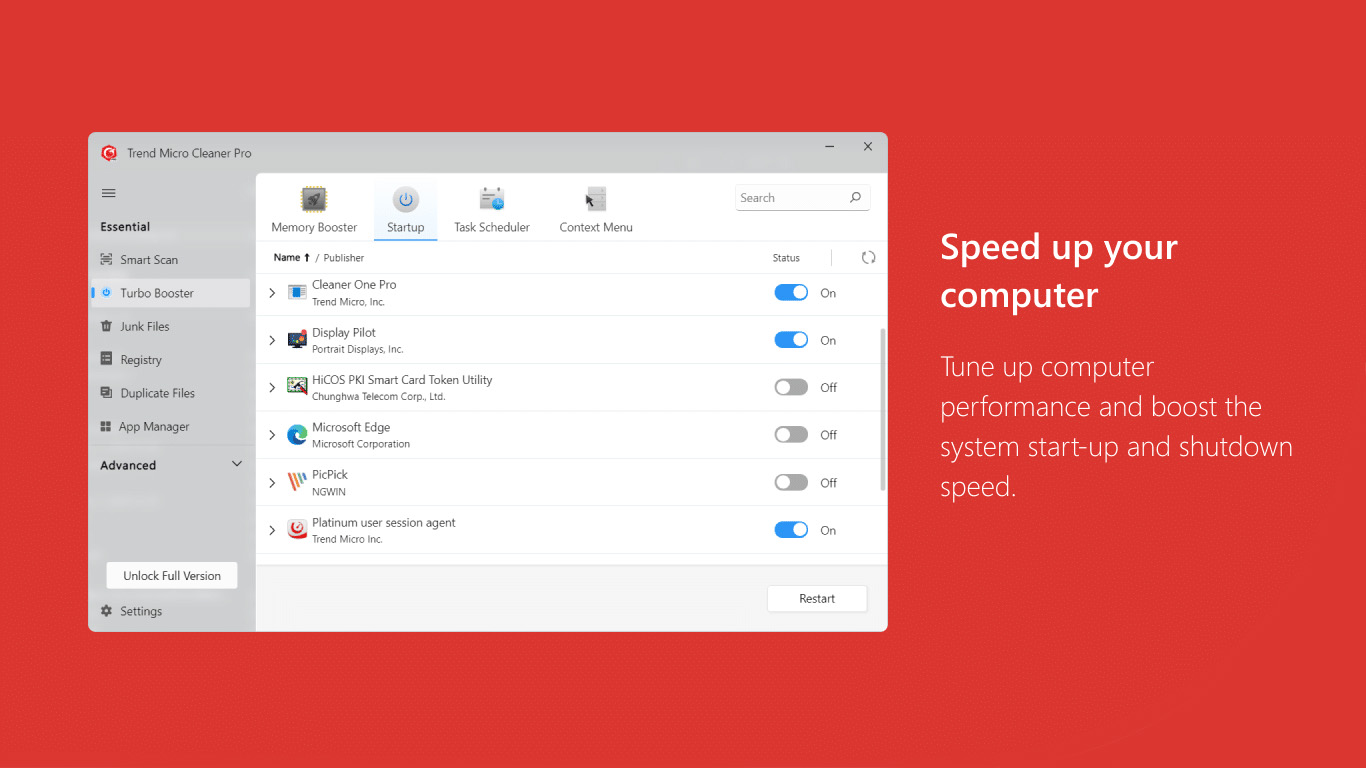Click the Junk Files trash icon
The height and width of the screenshot is (768, 1366).
point(106,326)
